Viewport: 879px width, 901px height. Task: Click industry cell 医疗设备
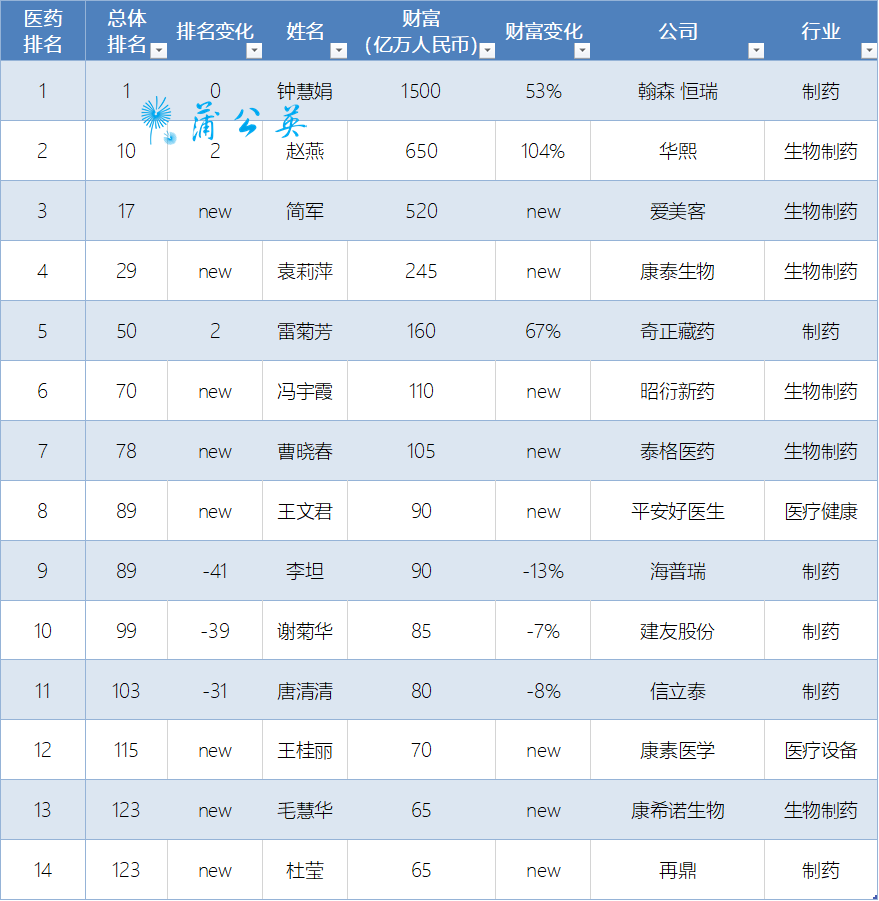point(821,750)
